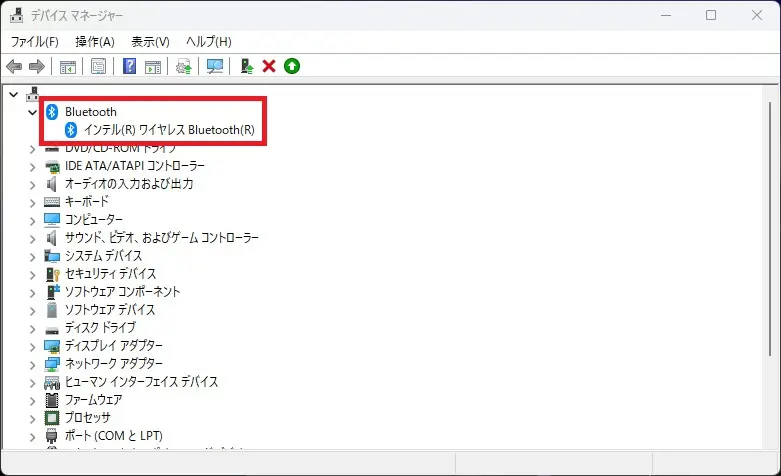Click the add driver icon in toolbar

(247, 66)
